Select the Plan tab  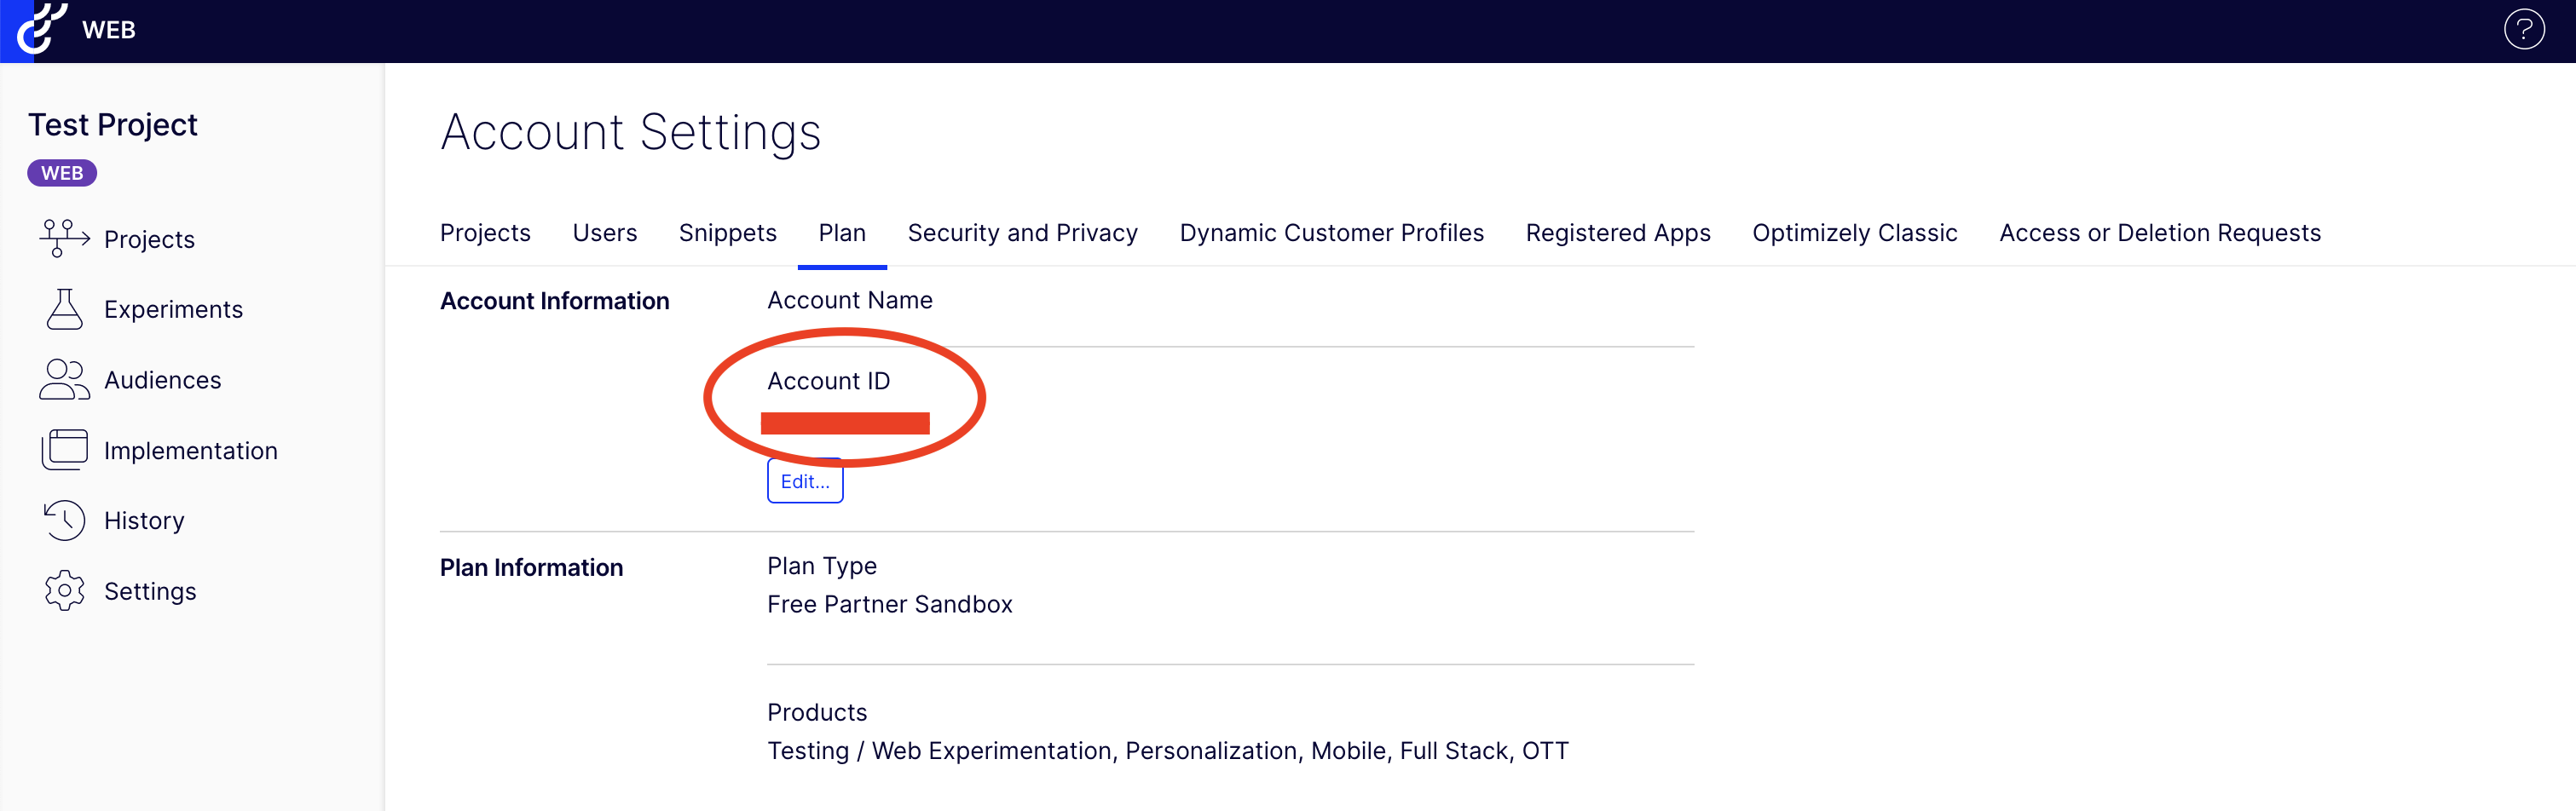click(x=842, y=233)
